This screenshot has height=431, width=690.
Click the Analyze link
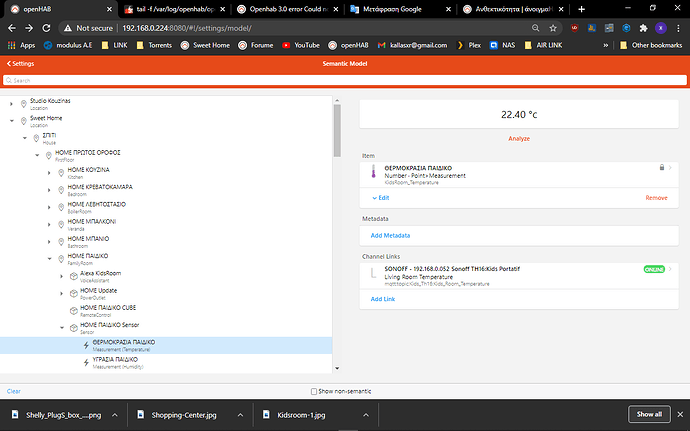[519, 138]
